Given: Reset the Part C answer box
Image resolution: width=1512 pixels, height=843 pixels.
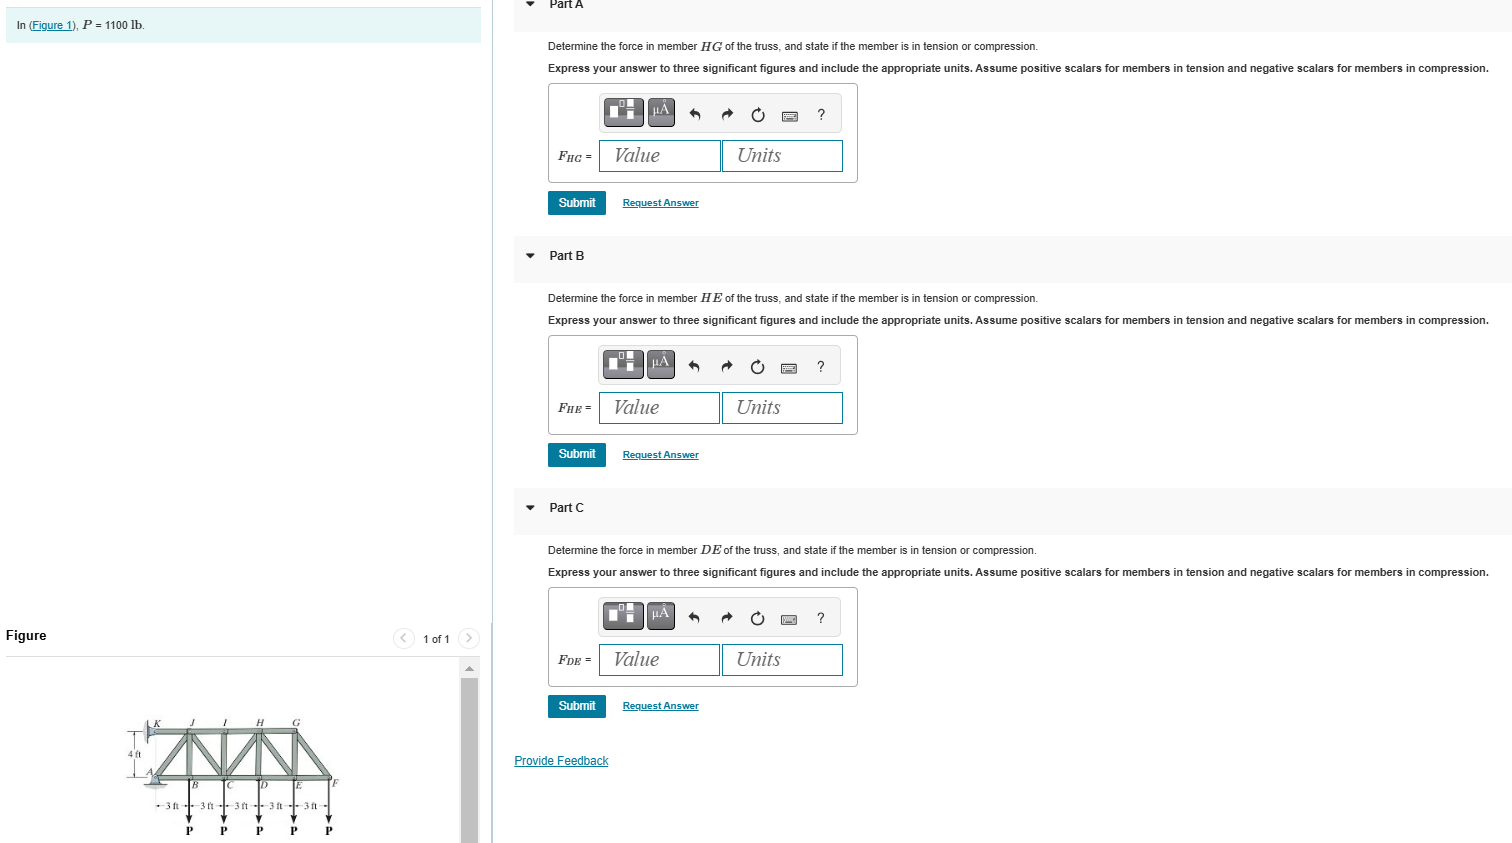Looking at the screenshot, I should 757,618.
